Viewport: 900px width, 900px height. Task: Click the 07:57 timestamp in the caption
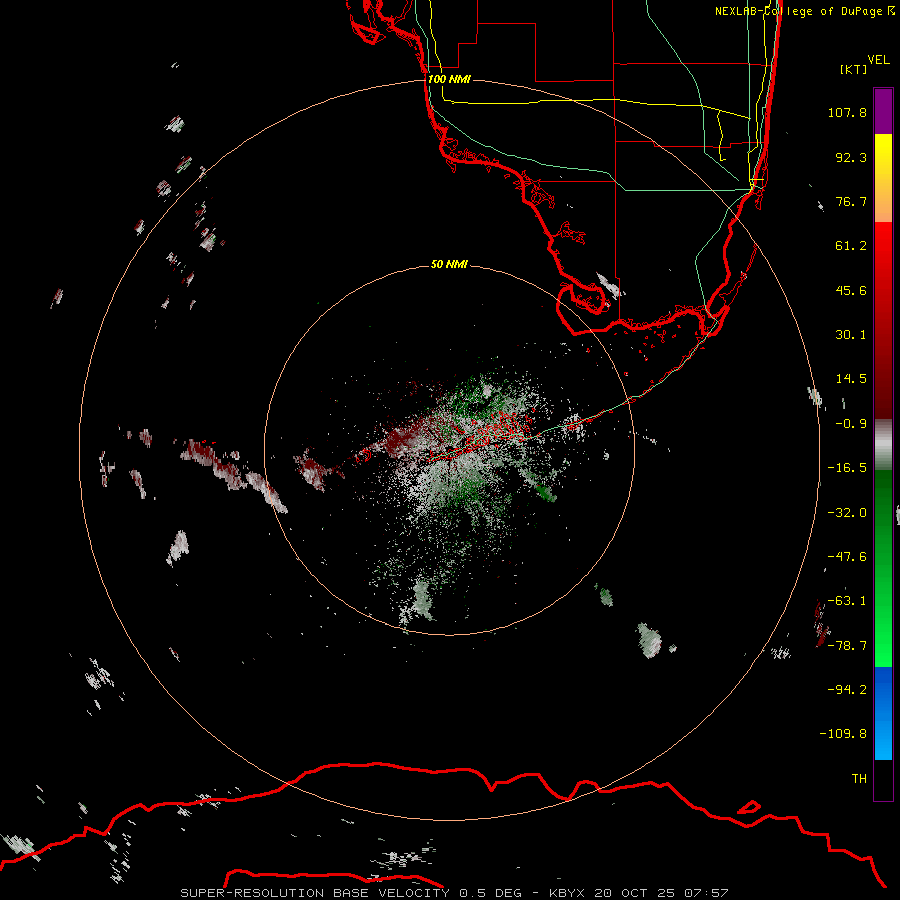click(x=707, y=893)
